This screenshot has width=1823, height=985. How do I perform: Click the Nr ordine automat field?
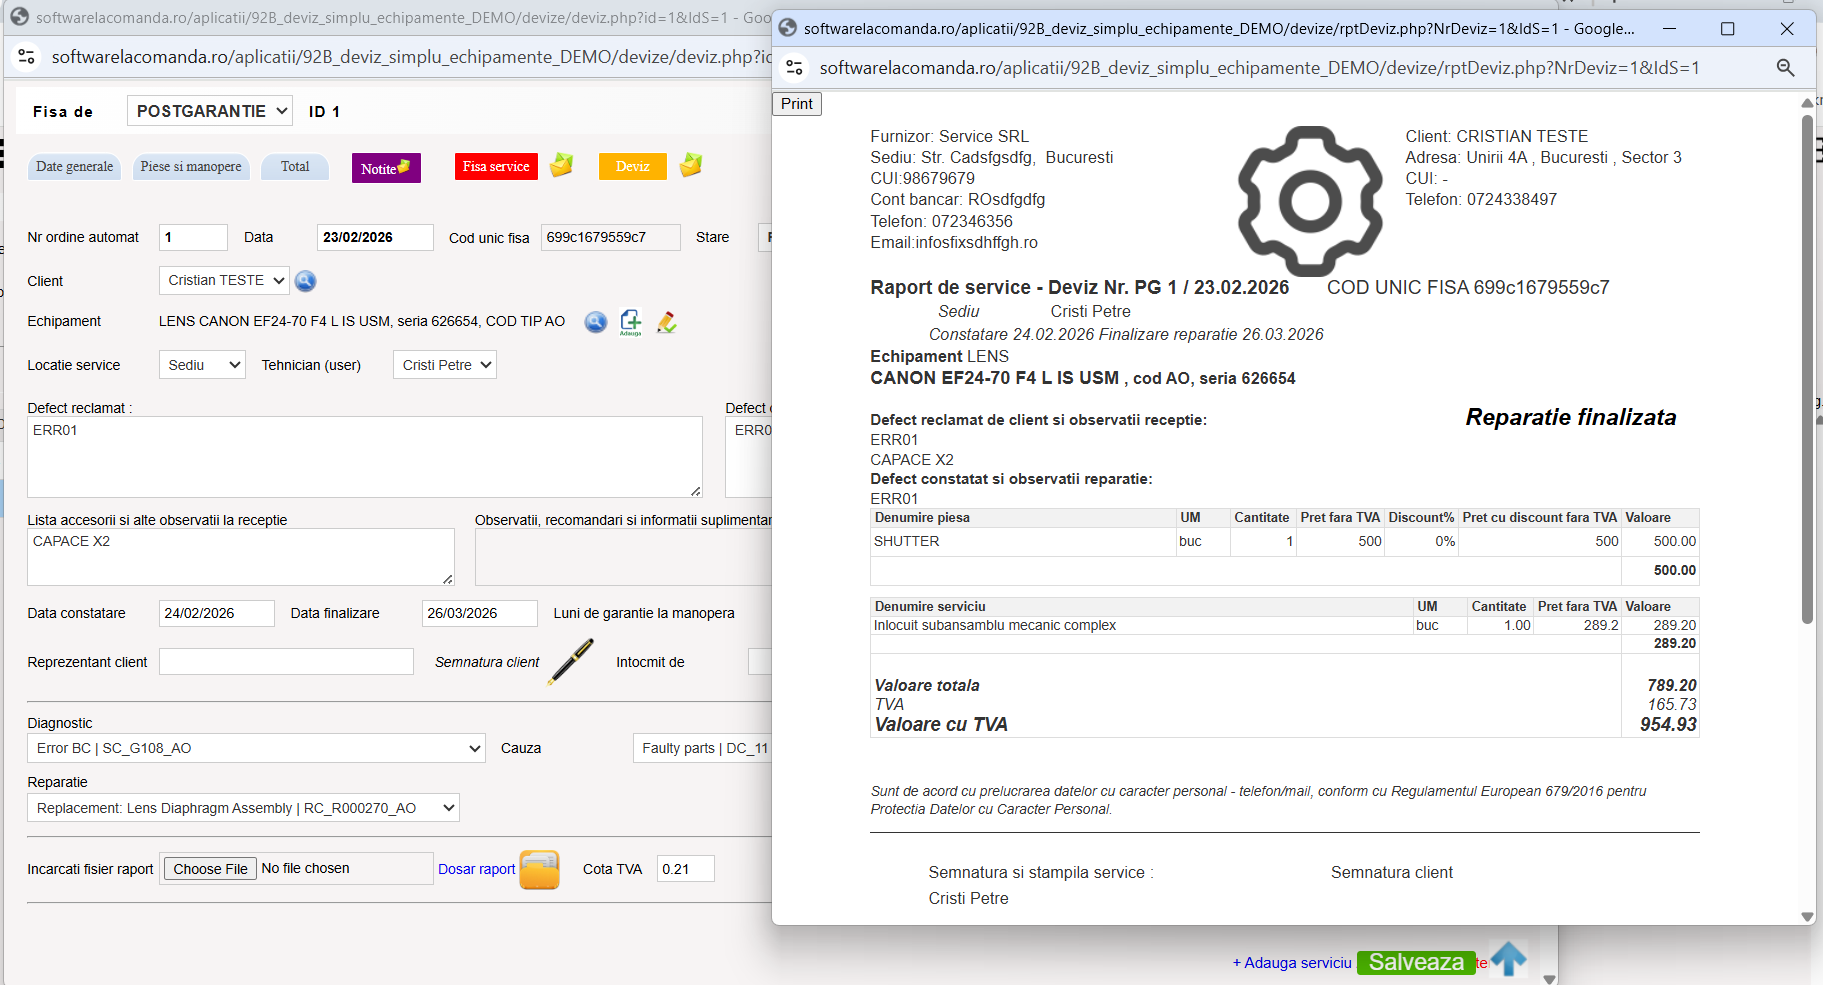[x=194, y=237]
